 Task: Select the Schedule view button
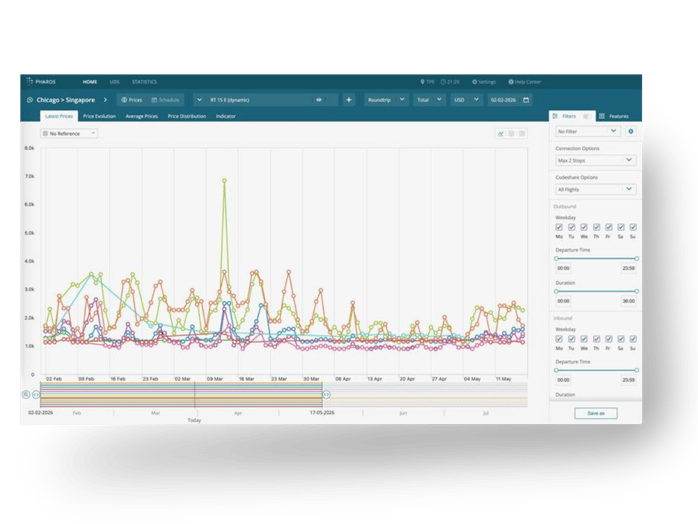click(165, 100)
